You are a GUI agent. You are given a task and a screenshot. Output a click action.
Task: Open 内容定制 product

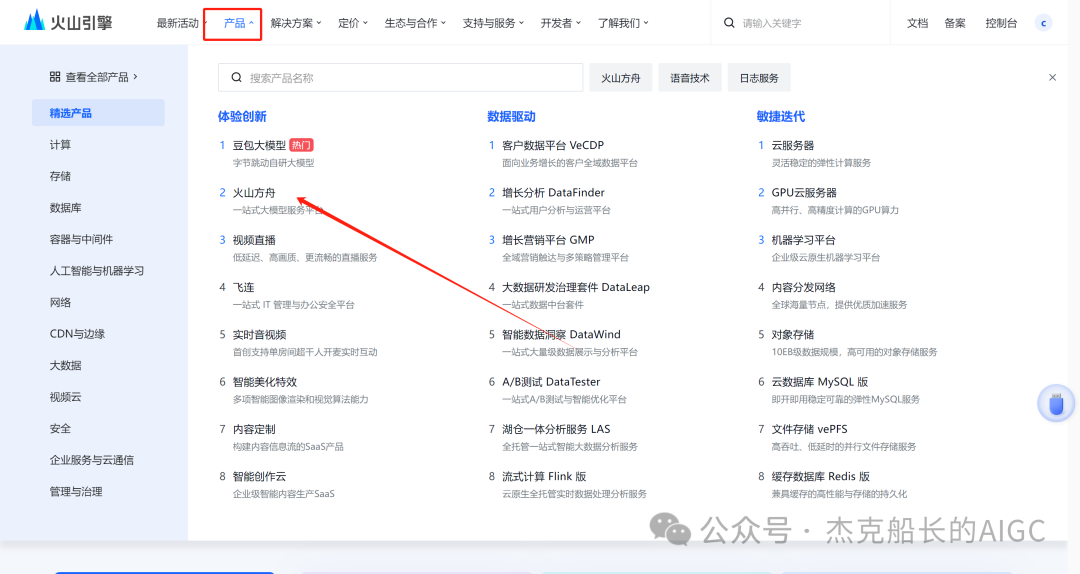253,429
